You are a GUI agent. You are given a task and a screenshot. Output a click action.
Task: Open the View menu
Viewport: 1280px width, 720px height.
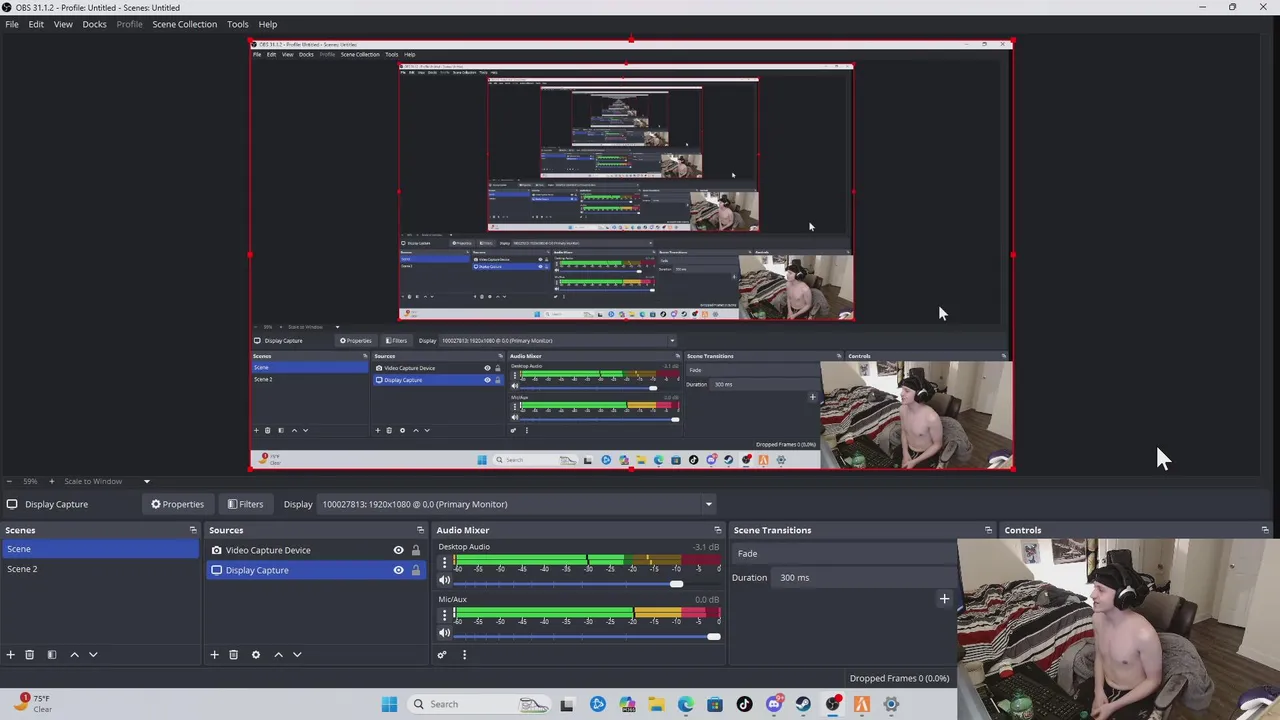tap(63, 24)
